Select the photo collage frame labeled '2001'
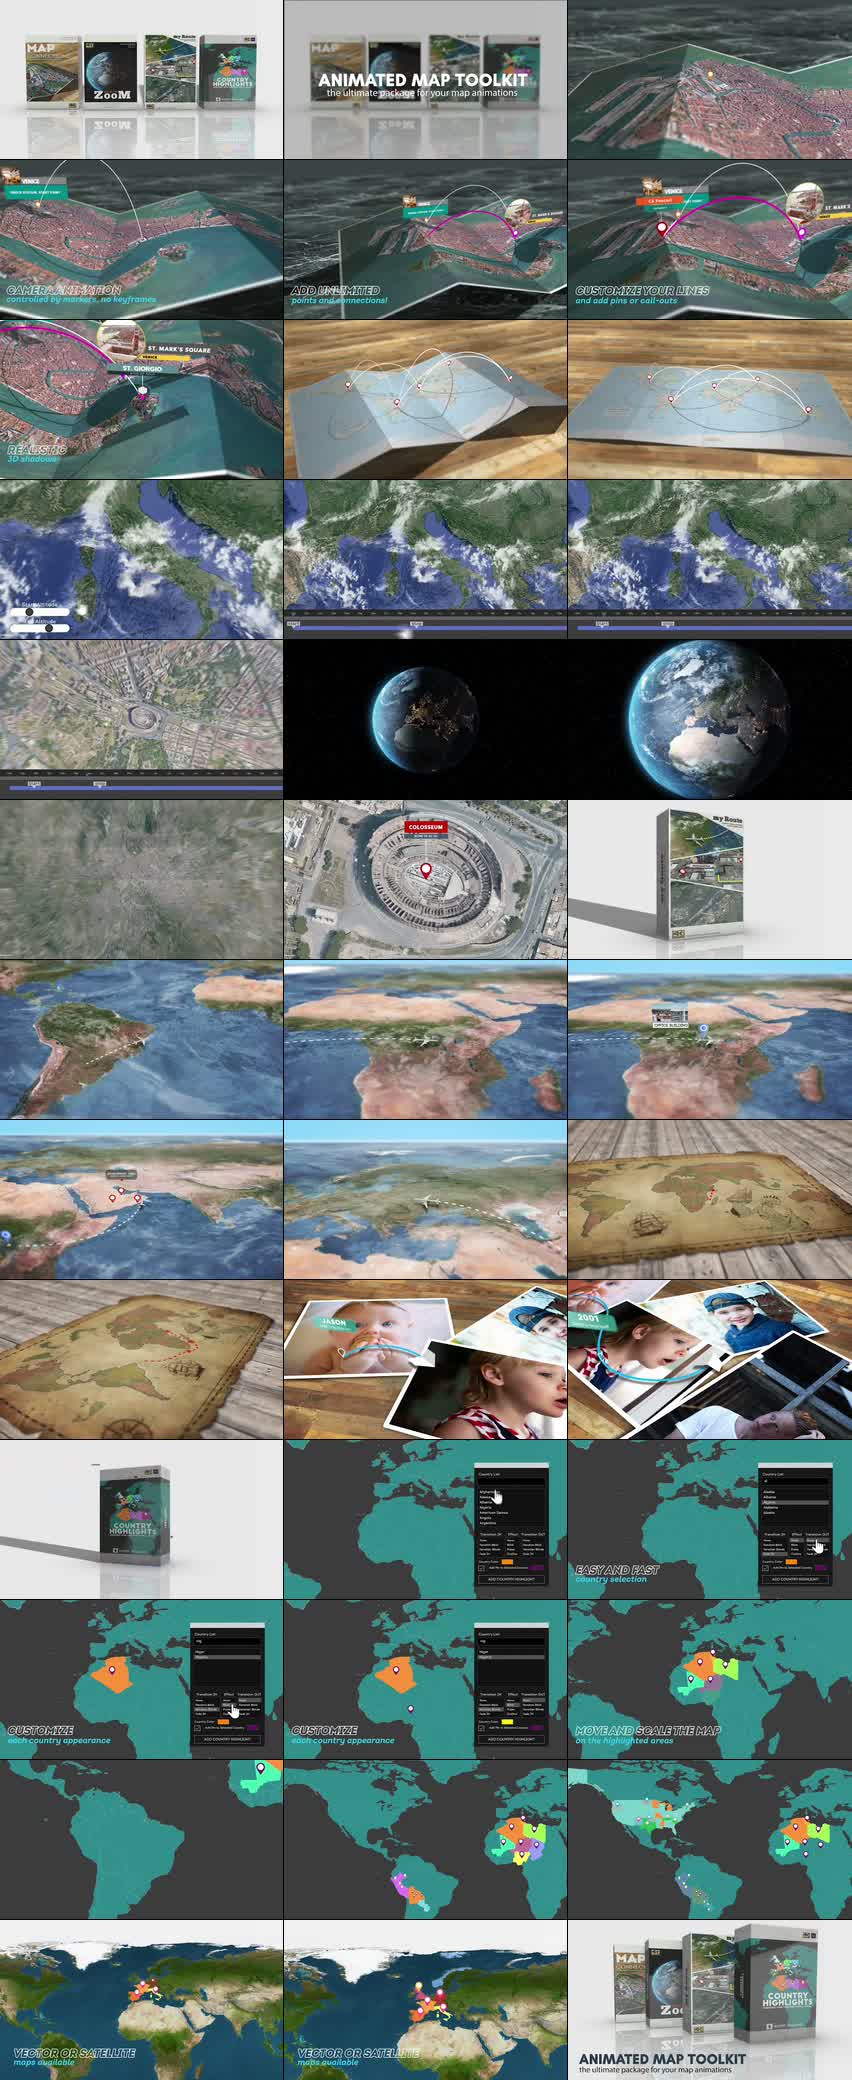The height and width of the screenshot is (2080, 852). [x=710, y=1360]
